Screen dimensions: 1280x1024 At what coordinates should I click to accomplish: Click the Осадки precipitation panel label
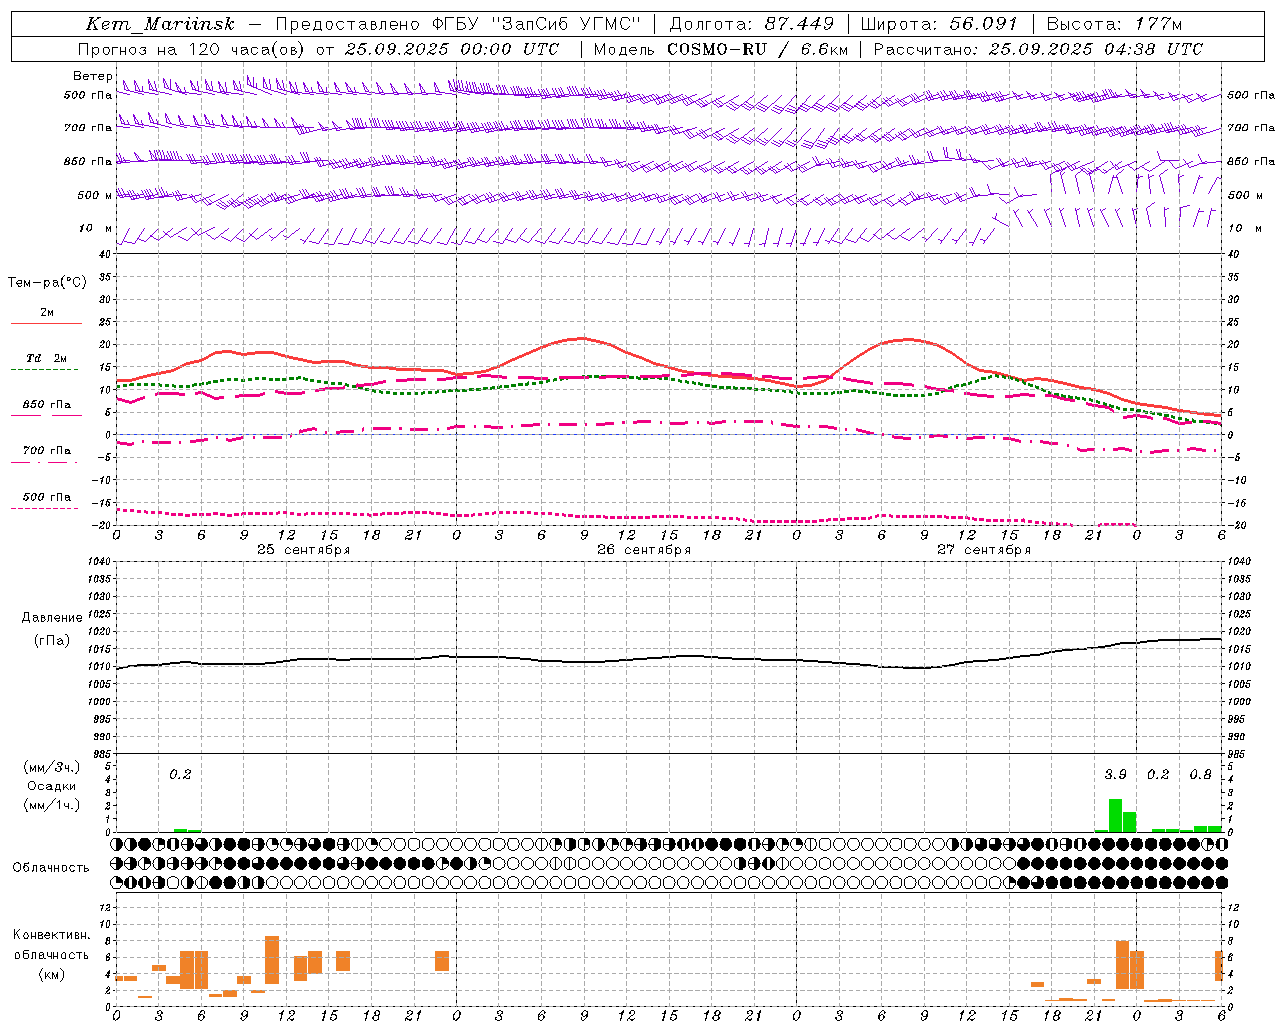click(x=51, y=786)
